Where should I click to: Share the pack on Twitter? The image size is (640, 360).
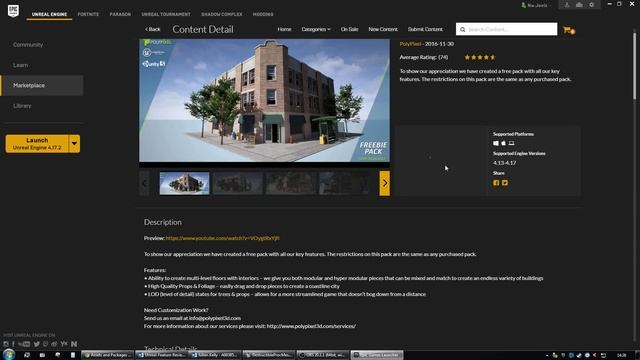505,183
